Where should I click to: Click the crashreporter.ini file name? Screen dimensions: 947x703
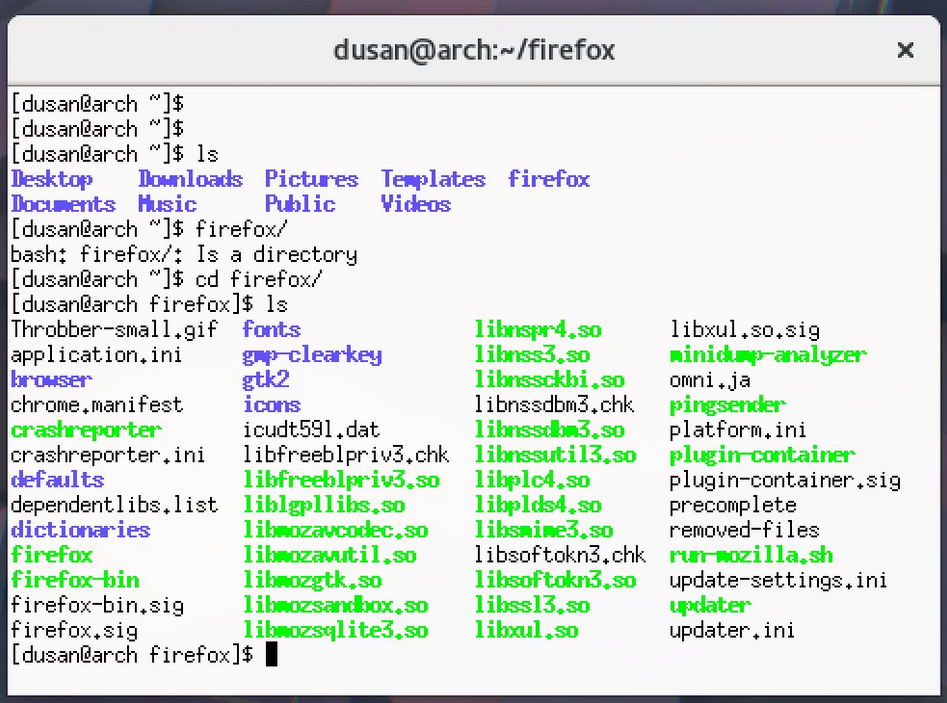click(x=108, y=455)
